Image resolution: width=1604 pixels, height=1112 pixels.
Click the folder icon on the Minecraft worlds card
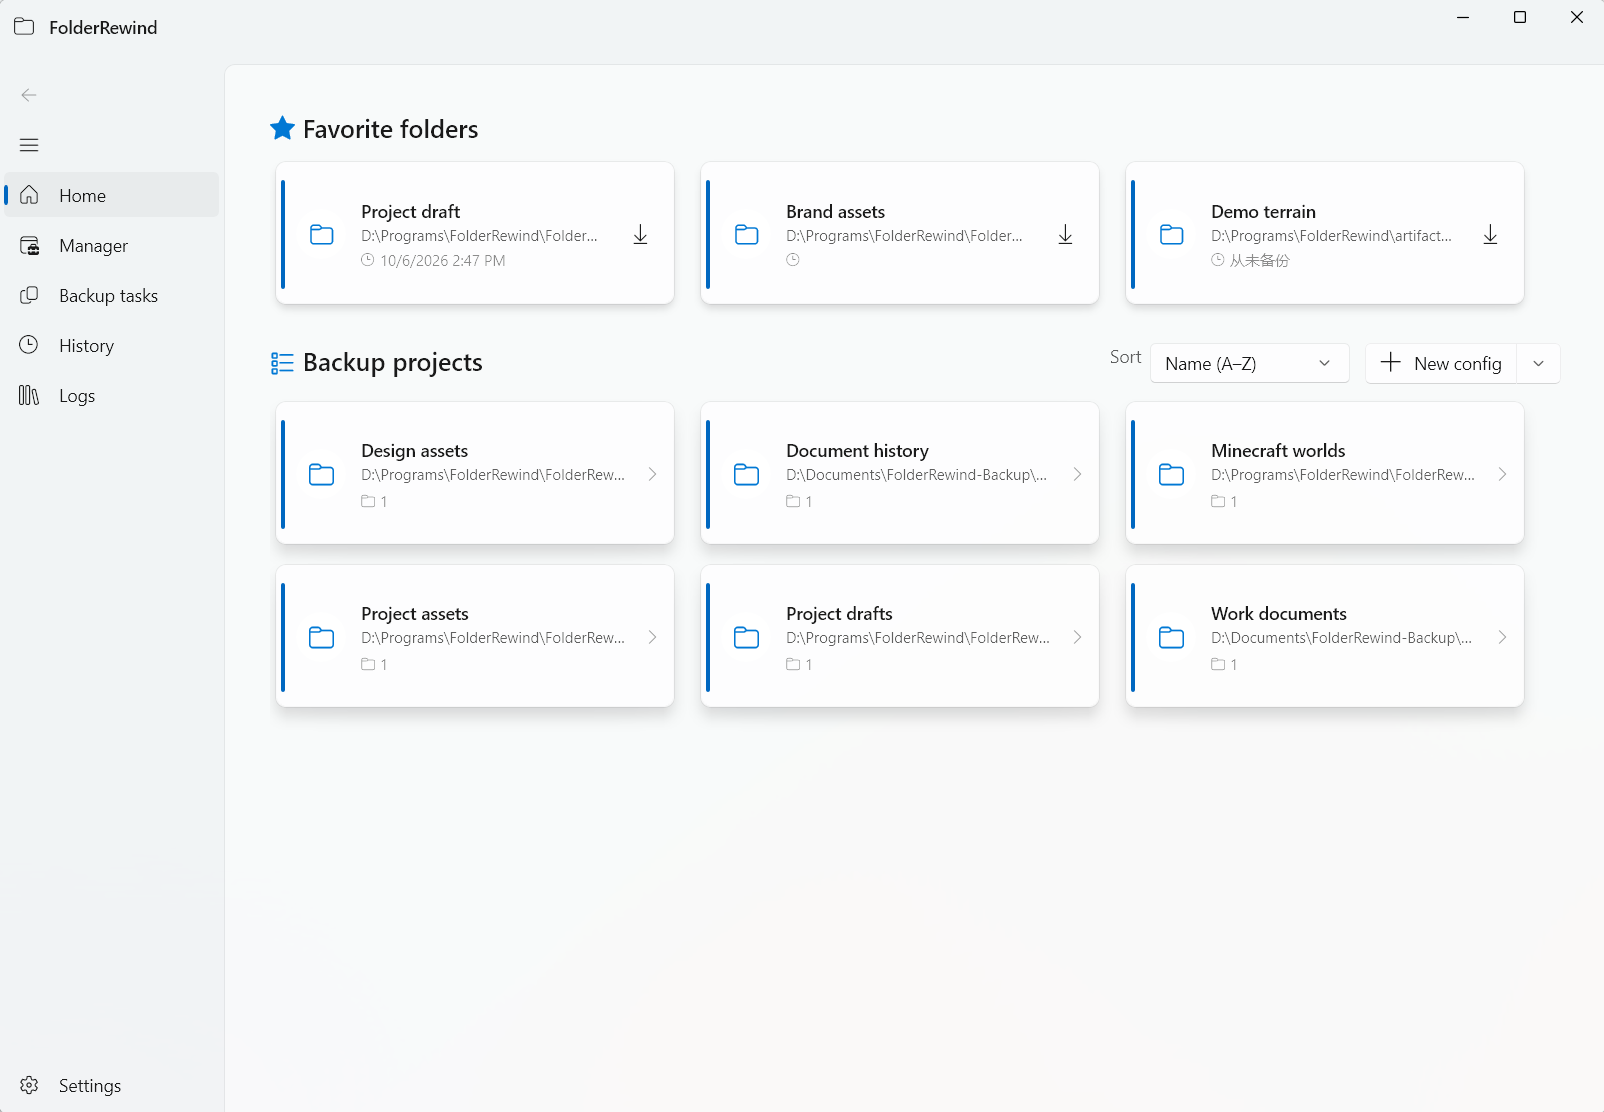(1172, 474)
